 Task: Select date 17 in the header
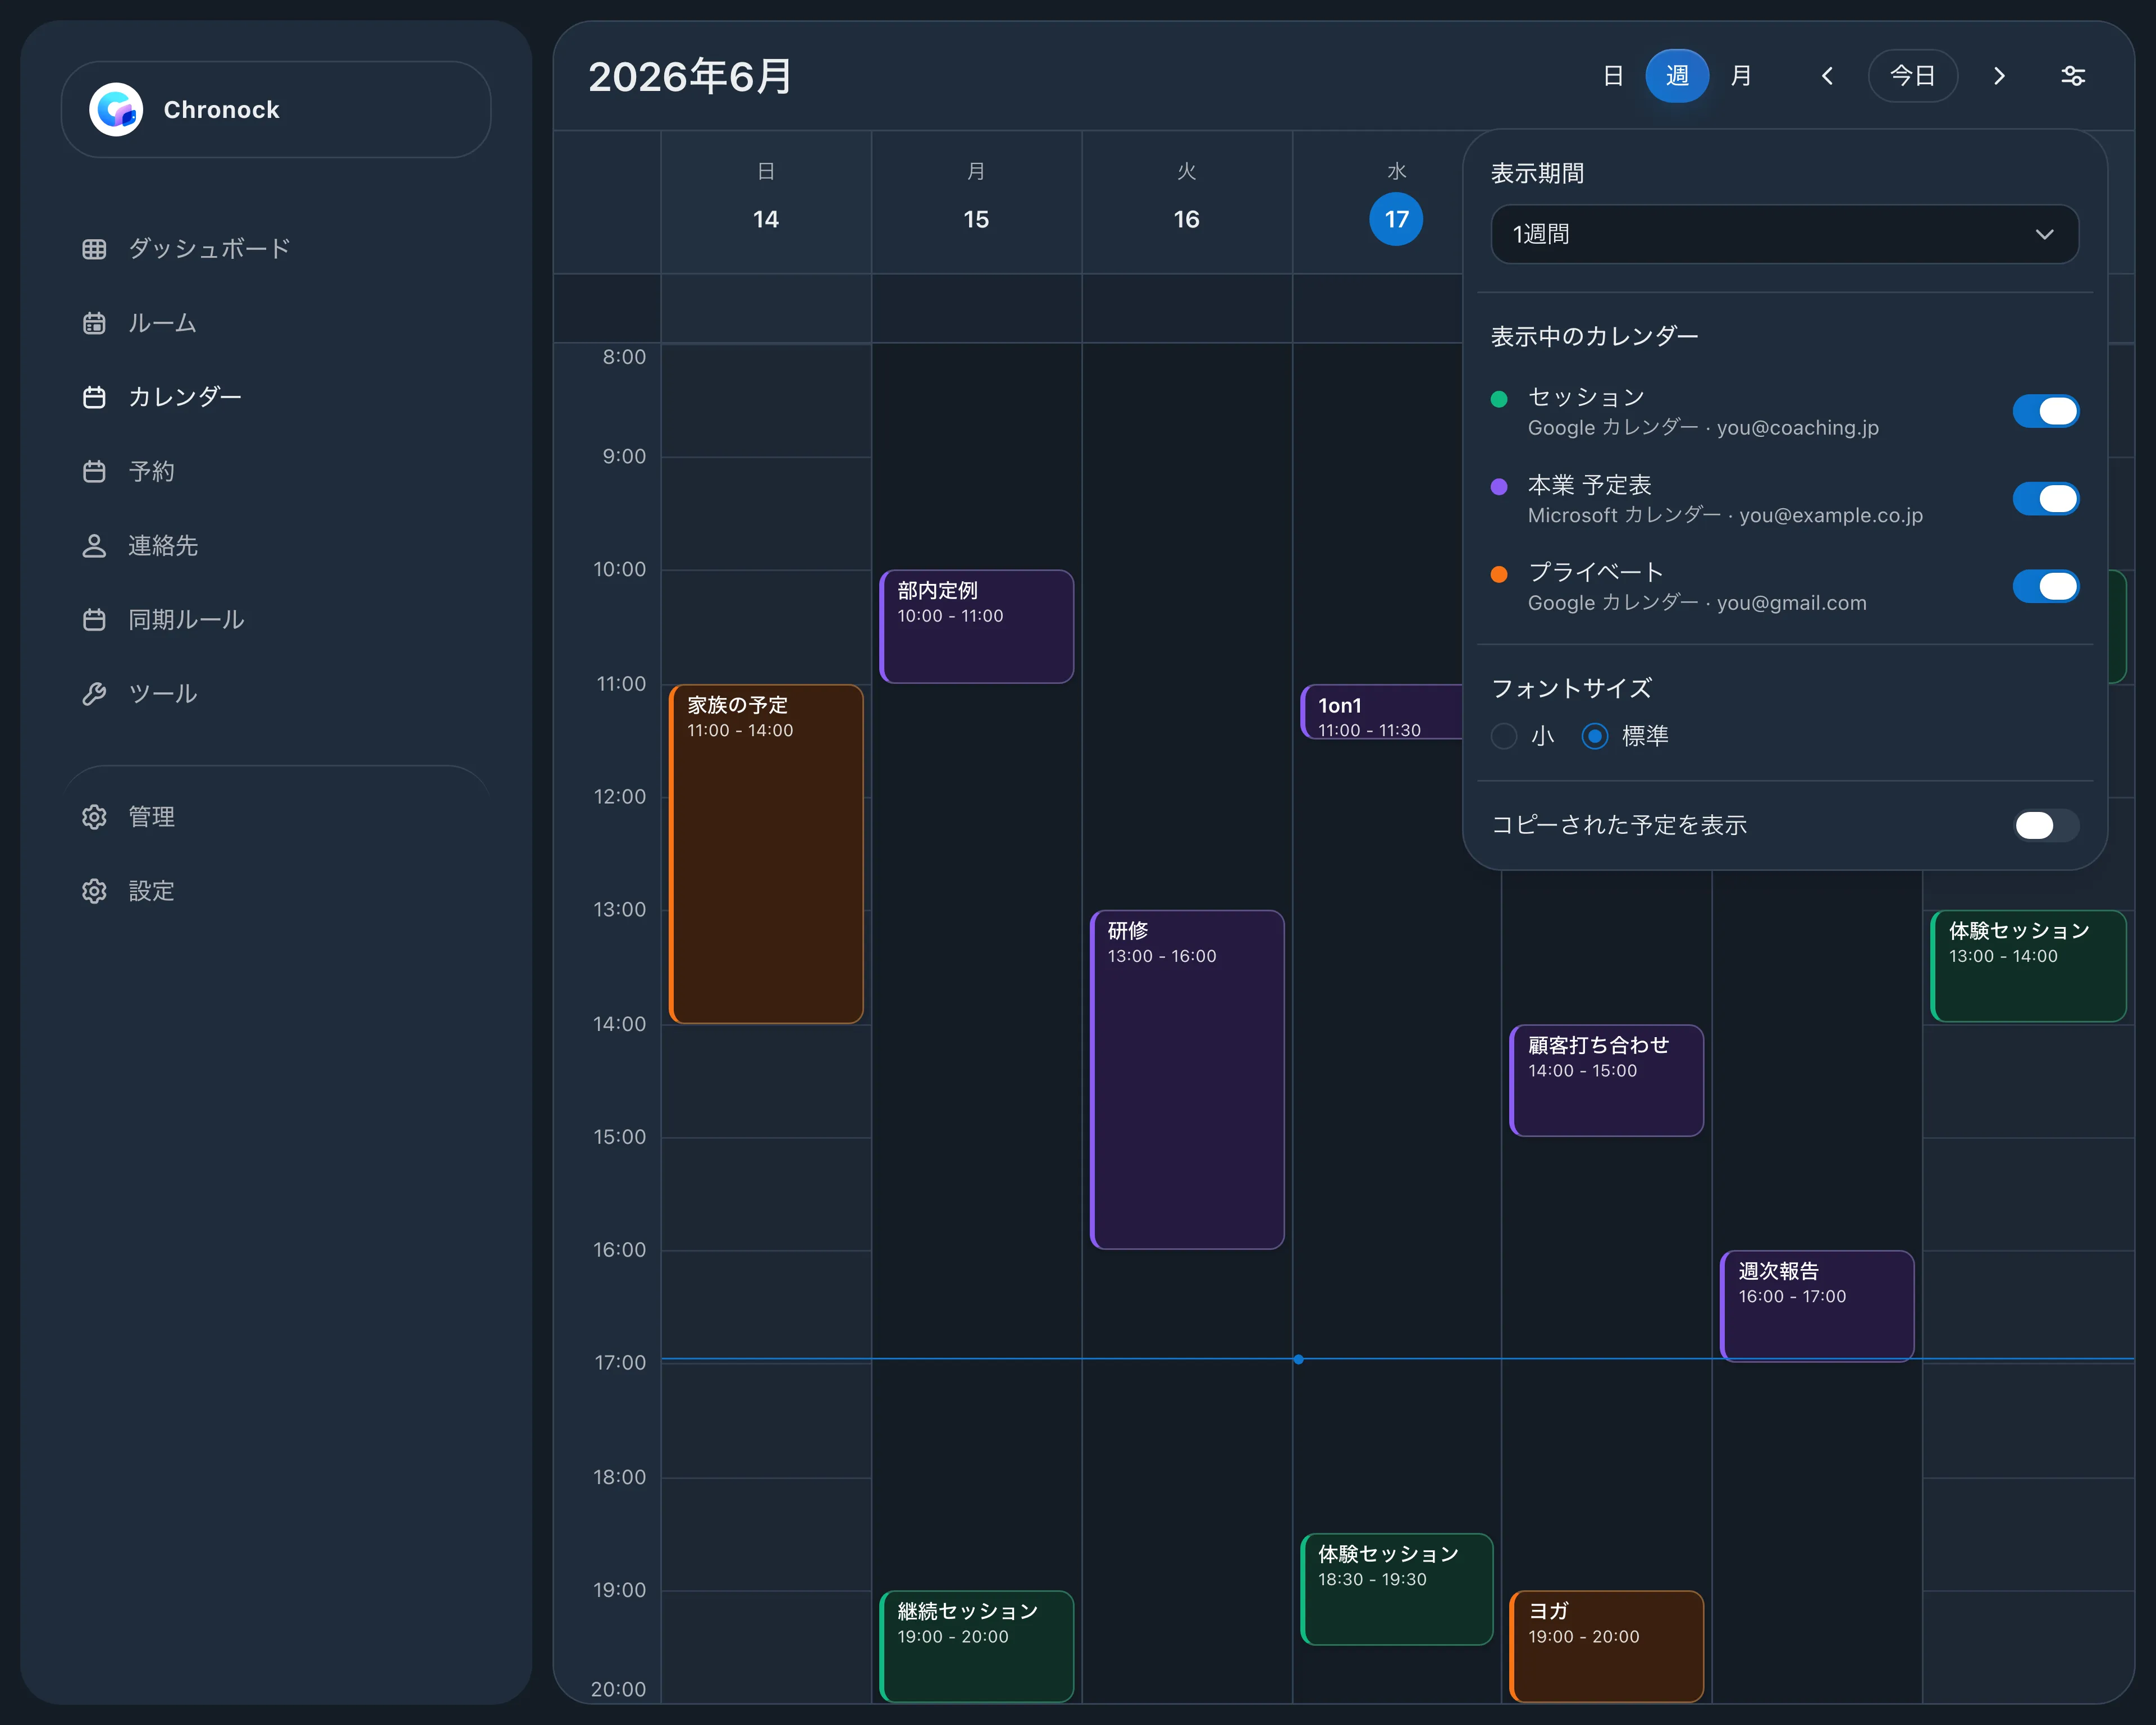click(x=1396, y=219)
